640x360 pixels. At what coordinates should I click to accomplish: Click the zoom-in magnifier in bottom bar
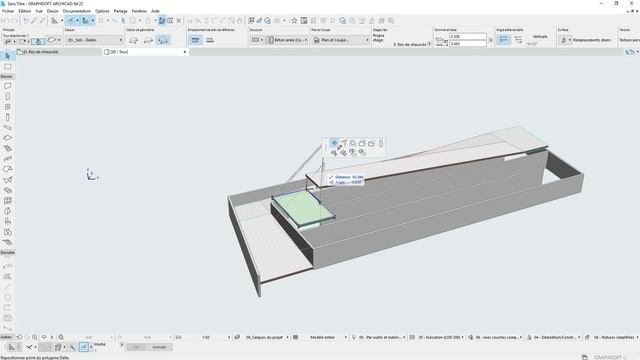coord(35,337)
